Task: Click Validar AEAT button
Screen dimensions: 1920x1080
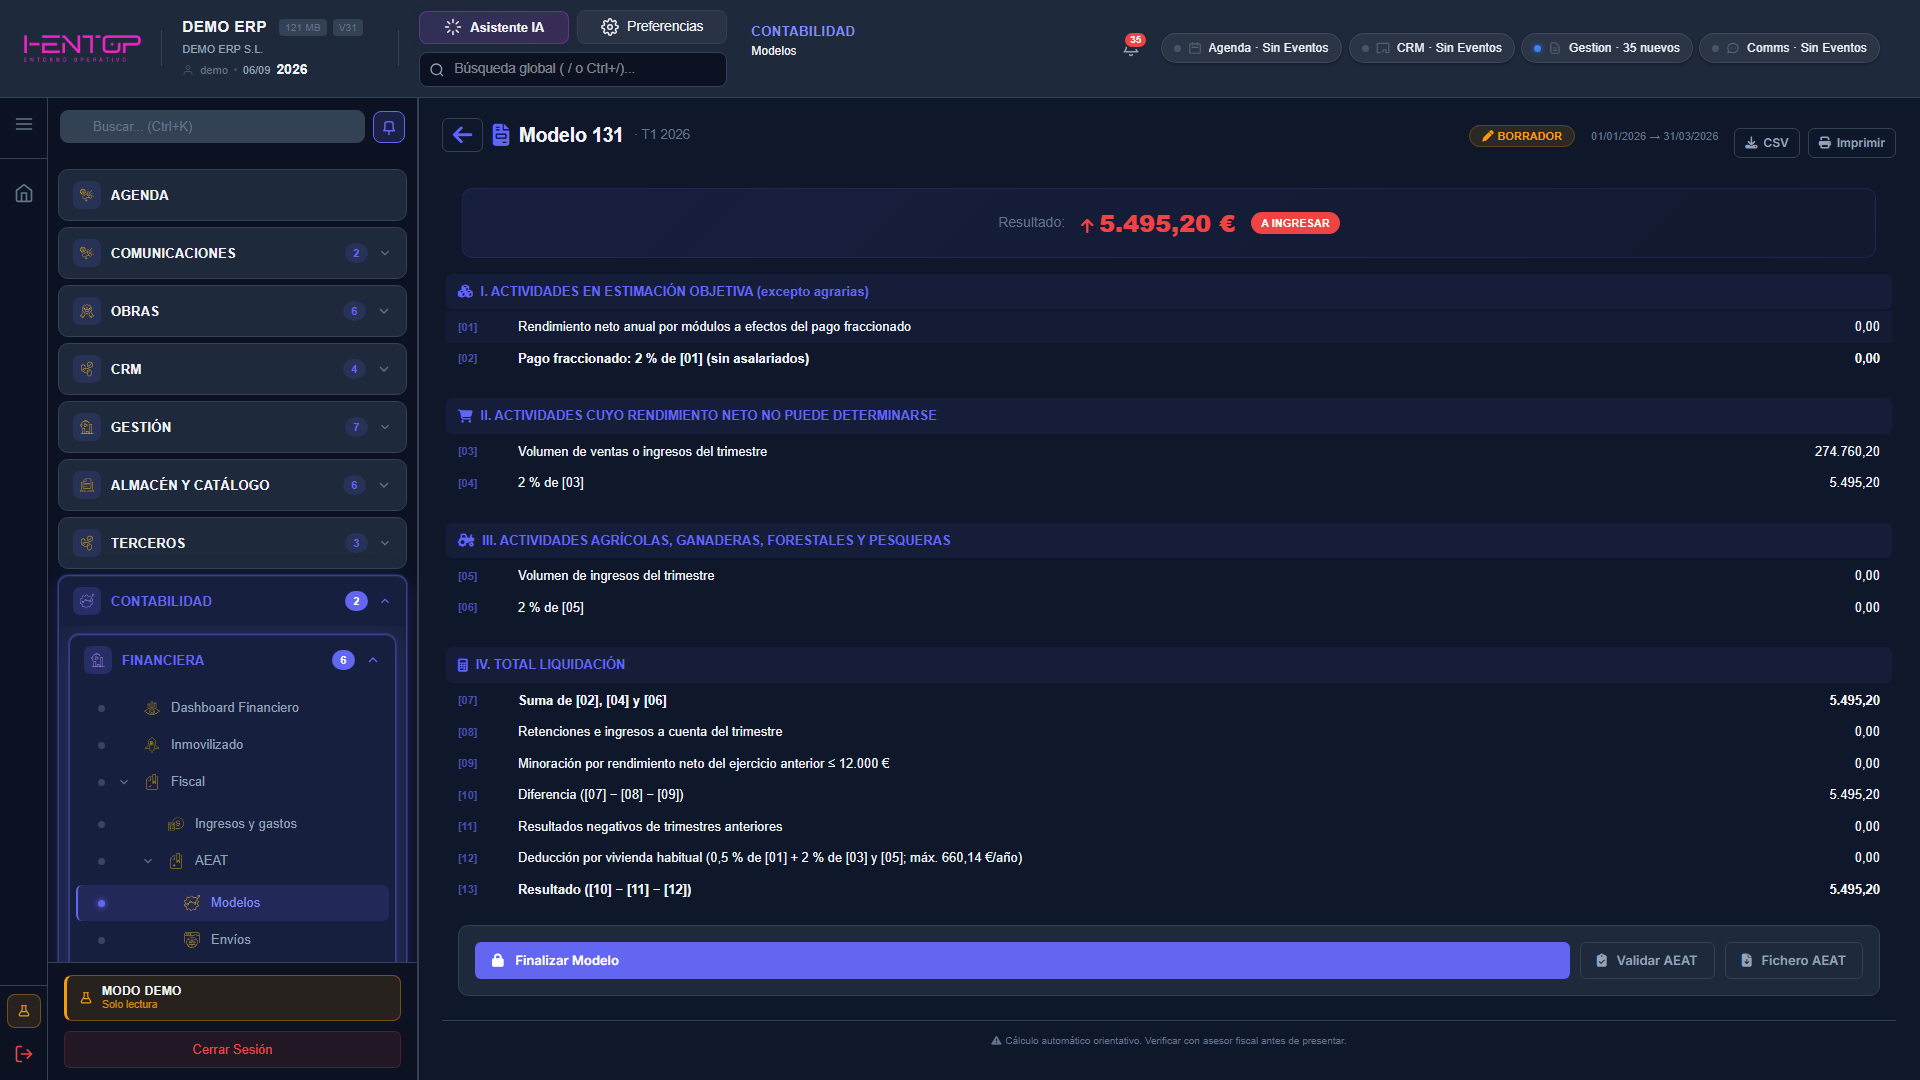Action: 1647,960
